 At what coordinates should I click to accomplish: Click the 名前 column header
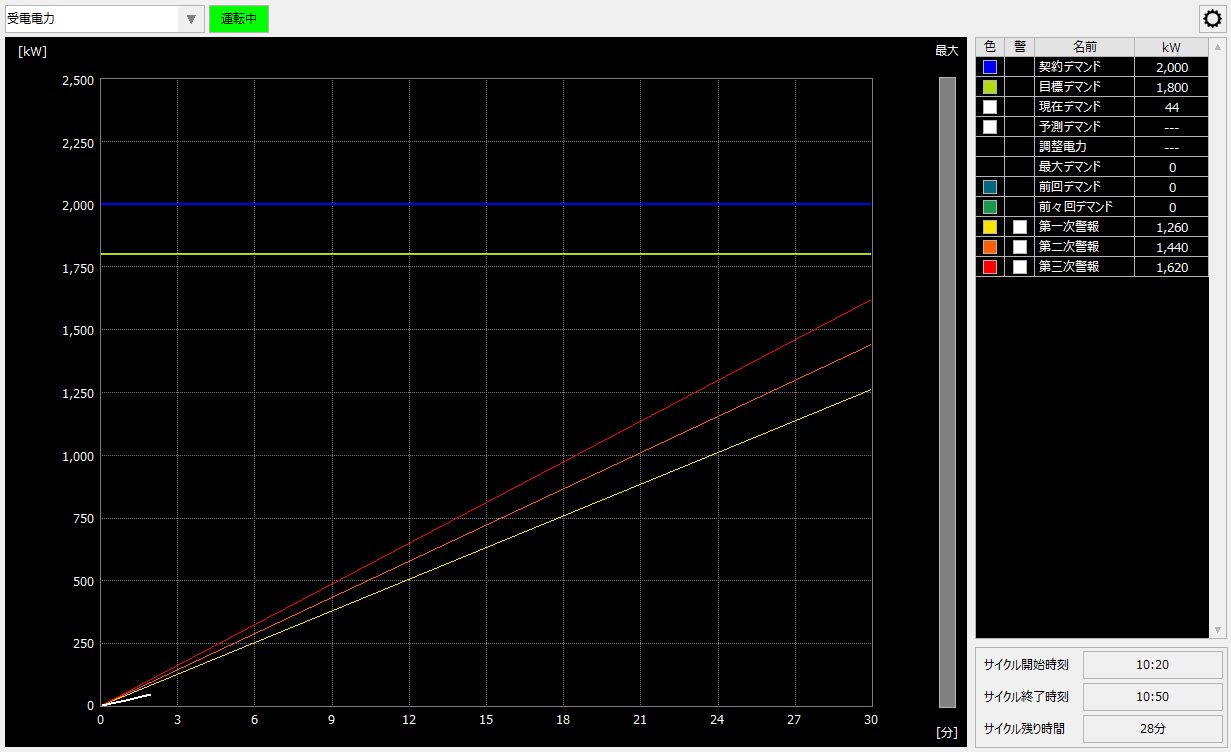[x=1084, y=47]
